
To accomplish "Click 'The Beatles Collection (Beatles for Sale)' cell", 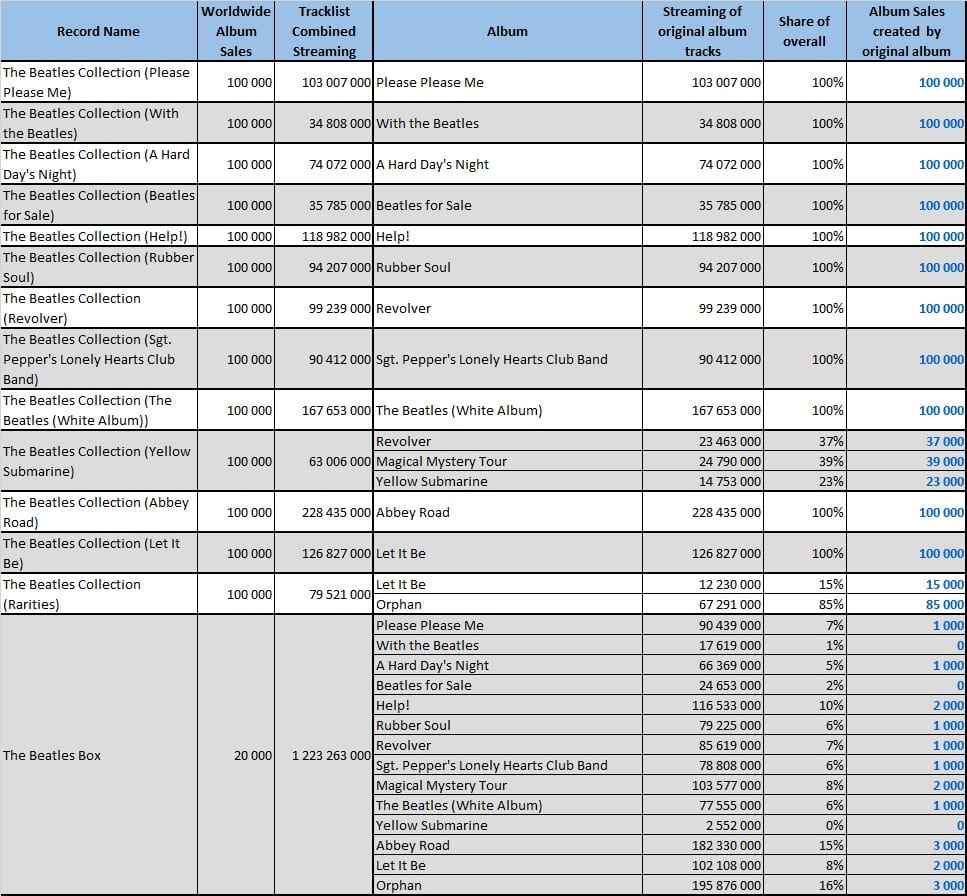I will (x=99, y=205).
